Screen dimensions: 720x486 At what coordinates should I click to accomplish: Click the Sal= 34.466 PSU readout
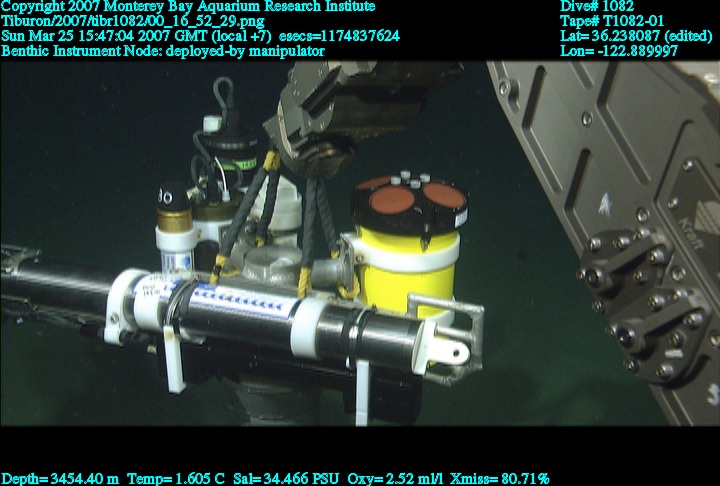pyautogui.click(x=287, y=479)
